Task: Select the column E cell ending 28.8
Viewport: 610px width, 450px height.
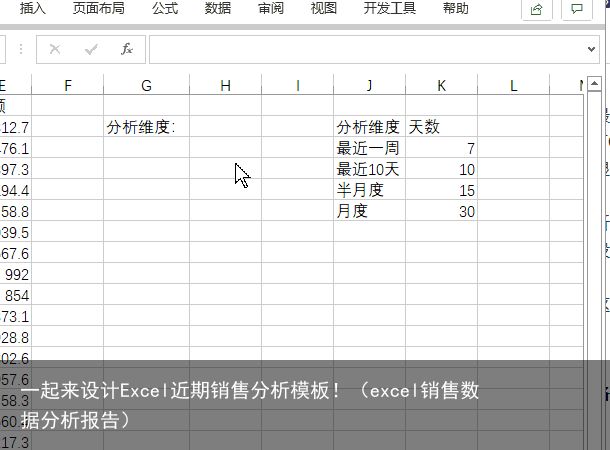Action: click(16, 337)
